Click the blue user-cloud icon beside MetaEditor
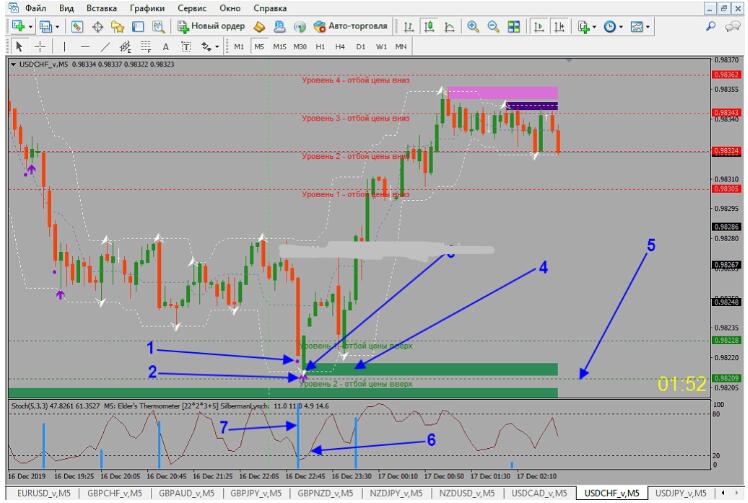The image size is (748, 503). point(280,27)
